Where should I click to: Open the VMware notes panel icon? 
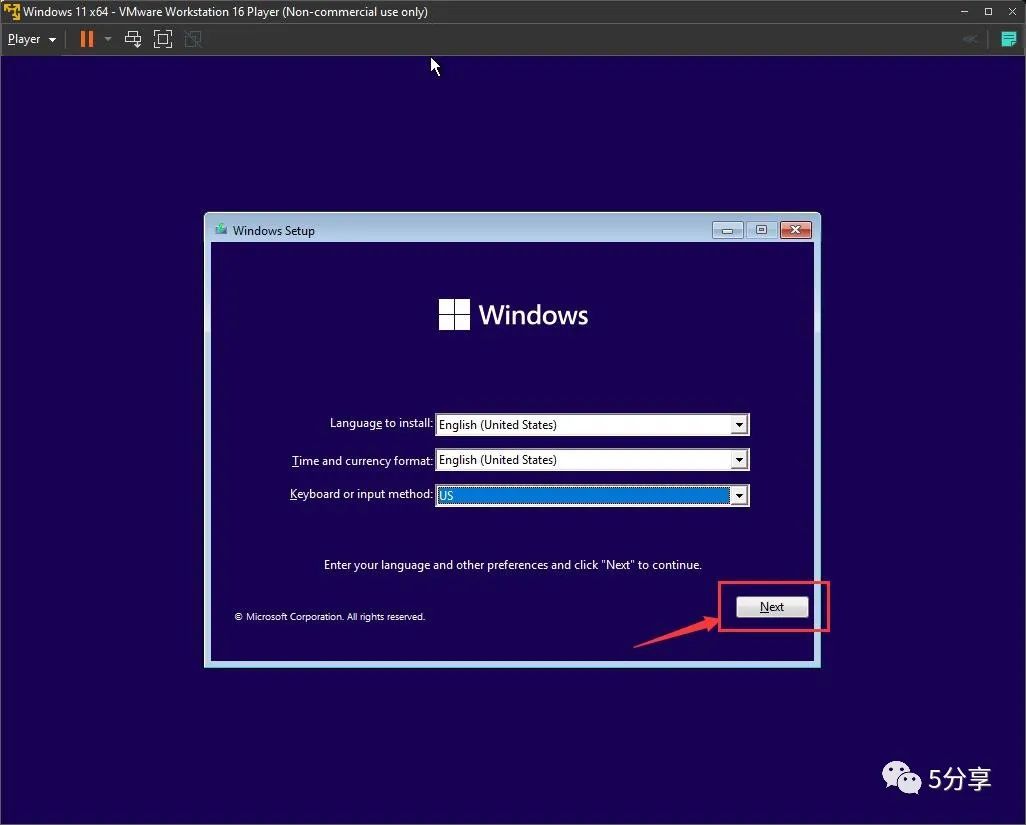click(x=1008, y=39)
